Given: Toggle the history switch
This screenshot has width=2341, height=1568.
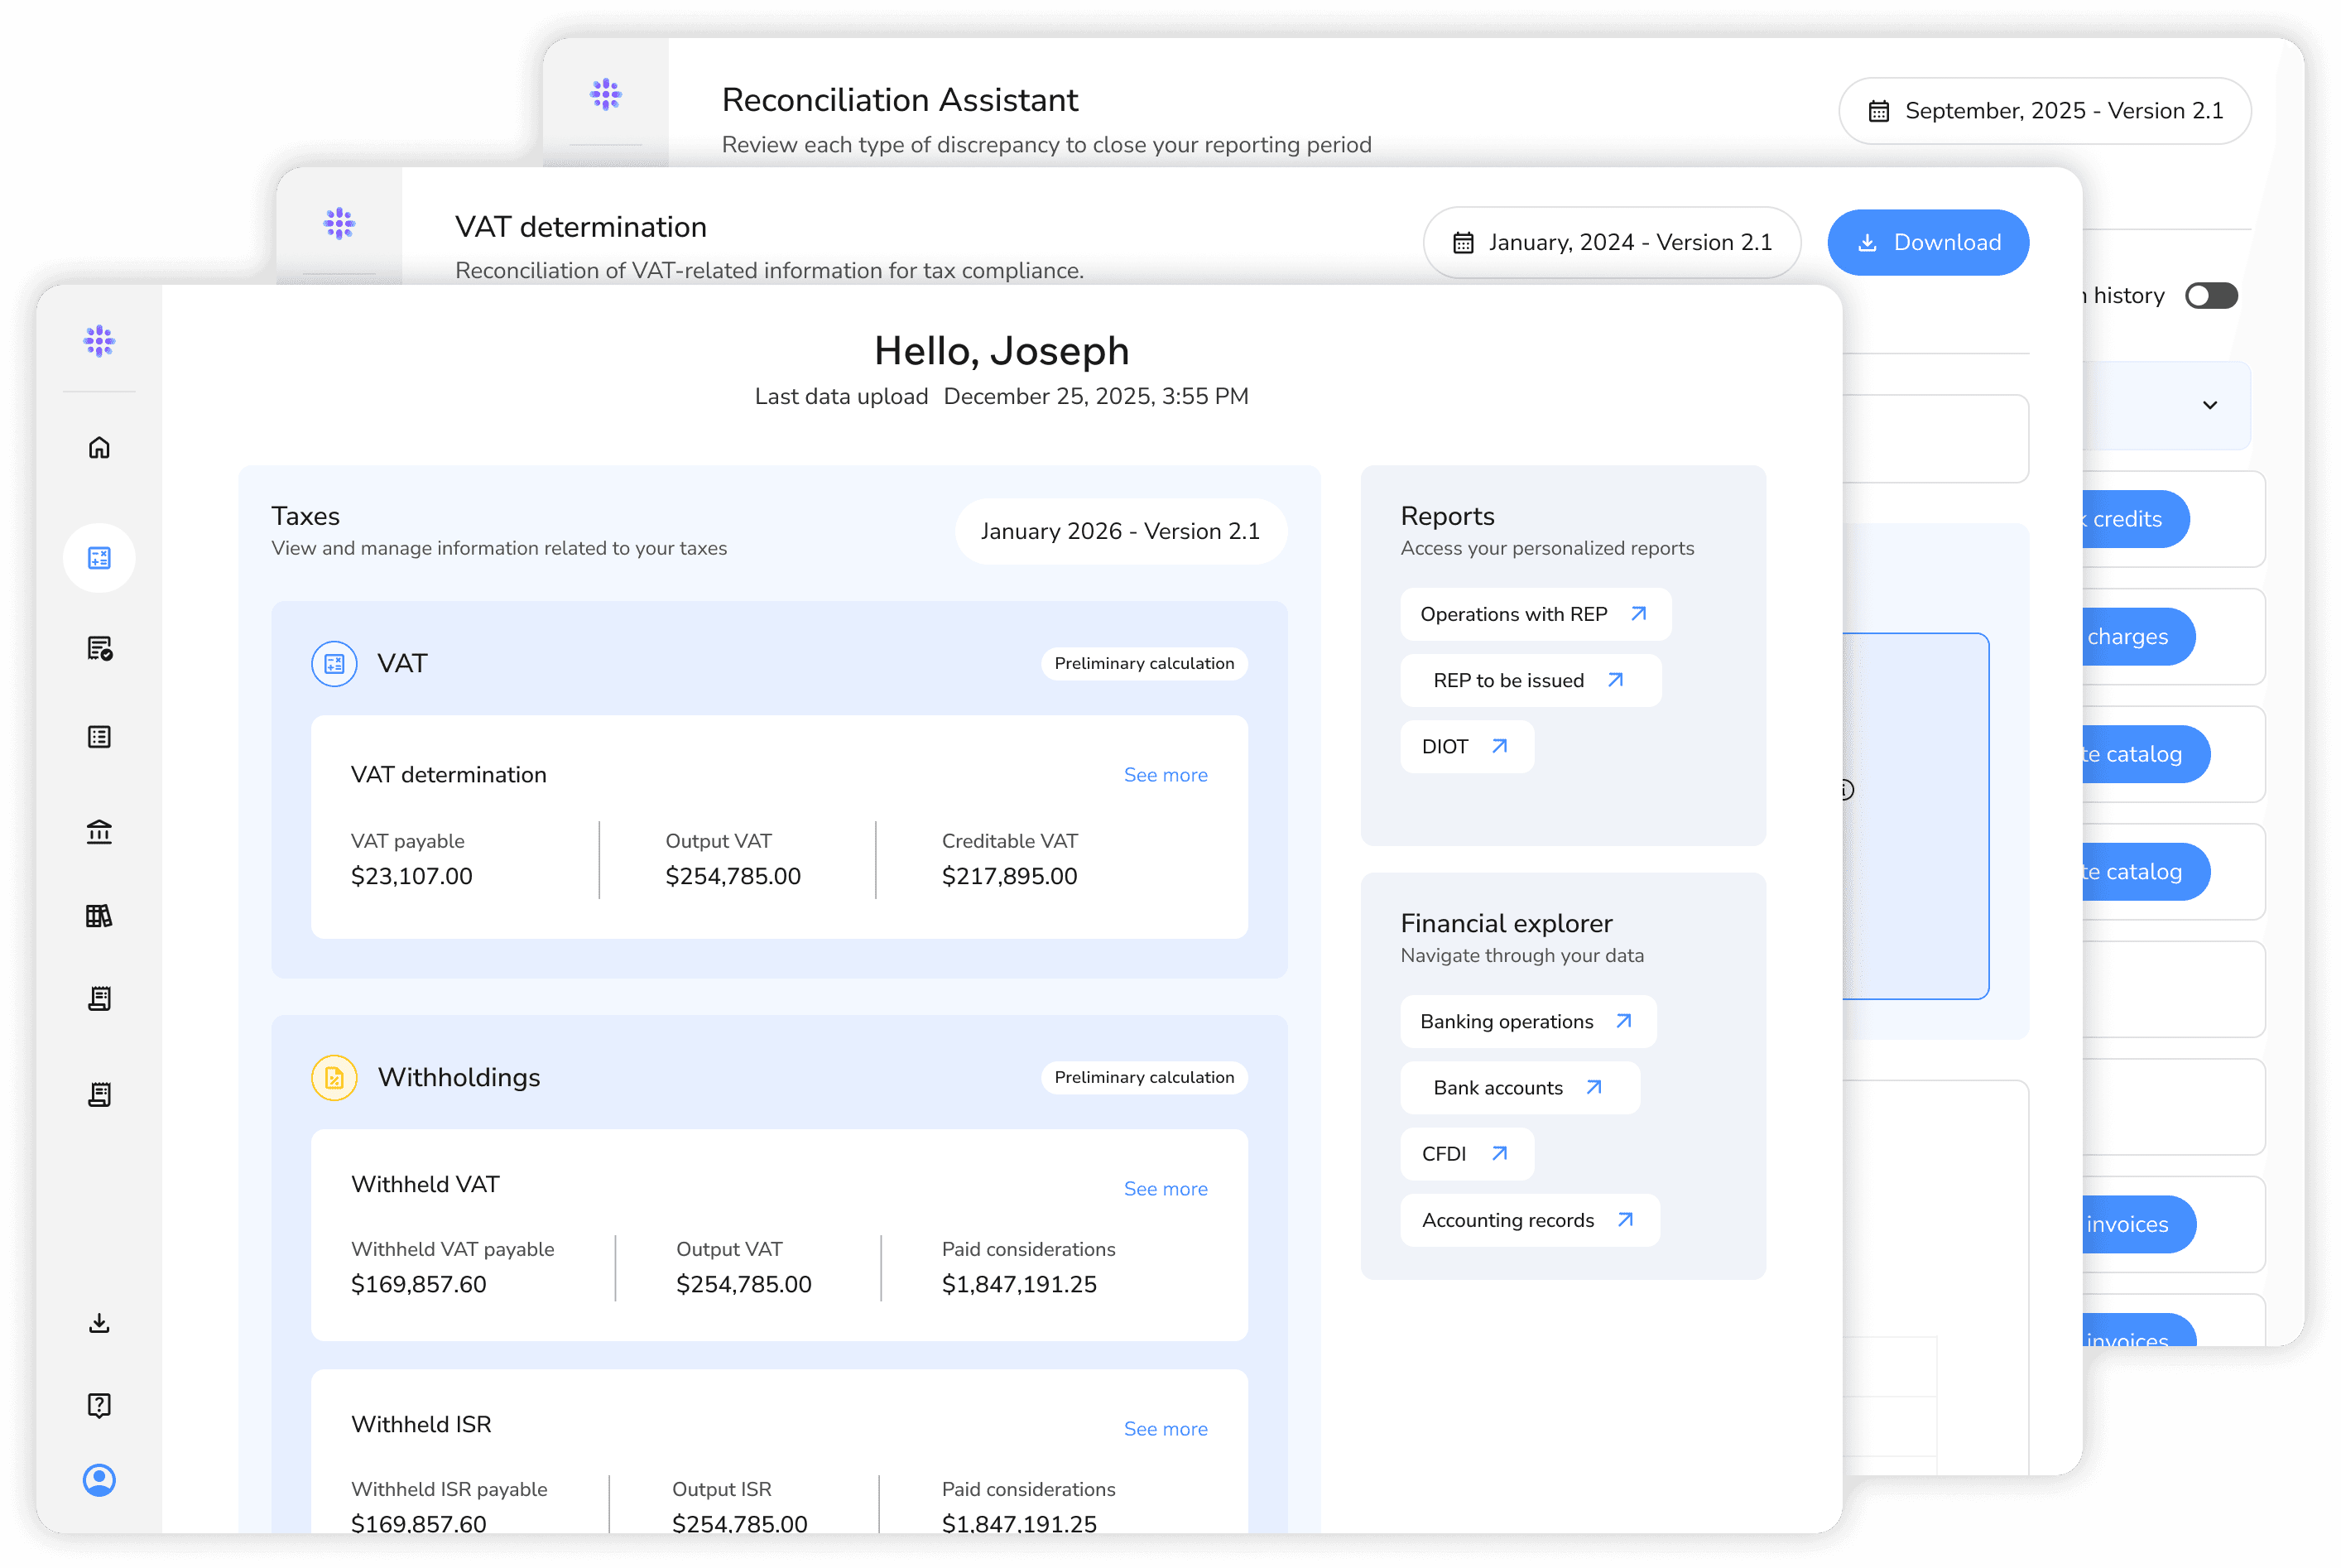Looking at the screenshot, I should [2210, 296].
